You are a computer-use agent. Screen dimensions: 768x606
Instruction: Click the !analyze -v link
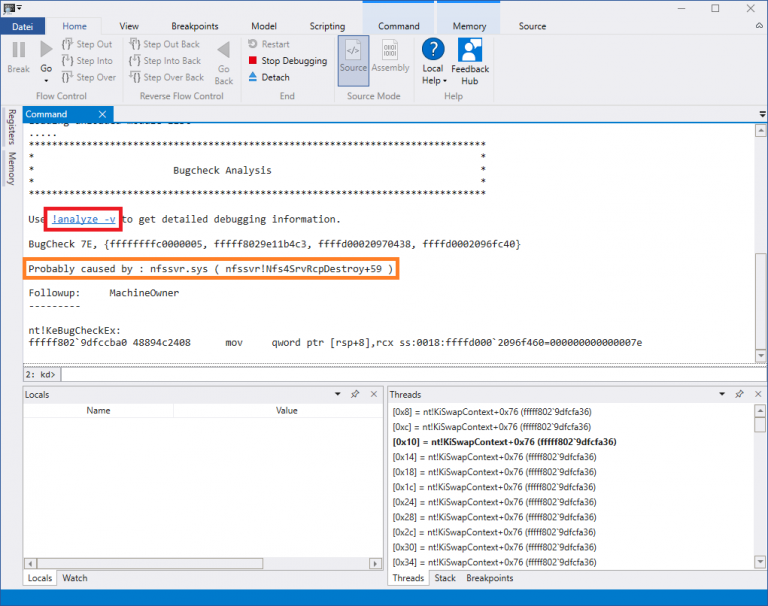(x=83, y=219)
